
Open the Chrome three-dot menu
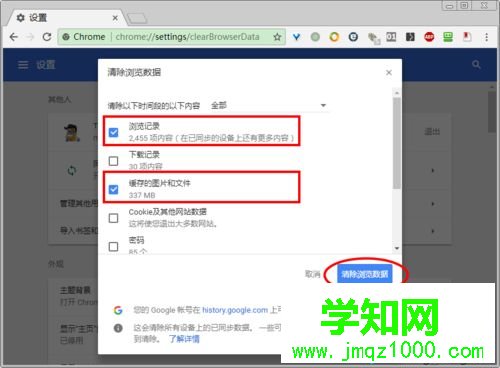tap(486, 37)
